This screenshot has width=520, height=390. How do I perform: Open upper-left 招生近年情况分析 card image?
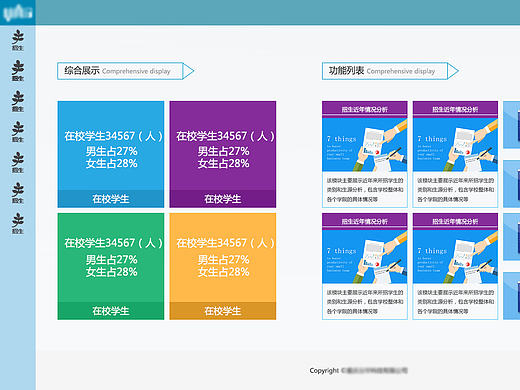coord(365,145)
